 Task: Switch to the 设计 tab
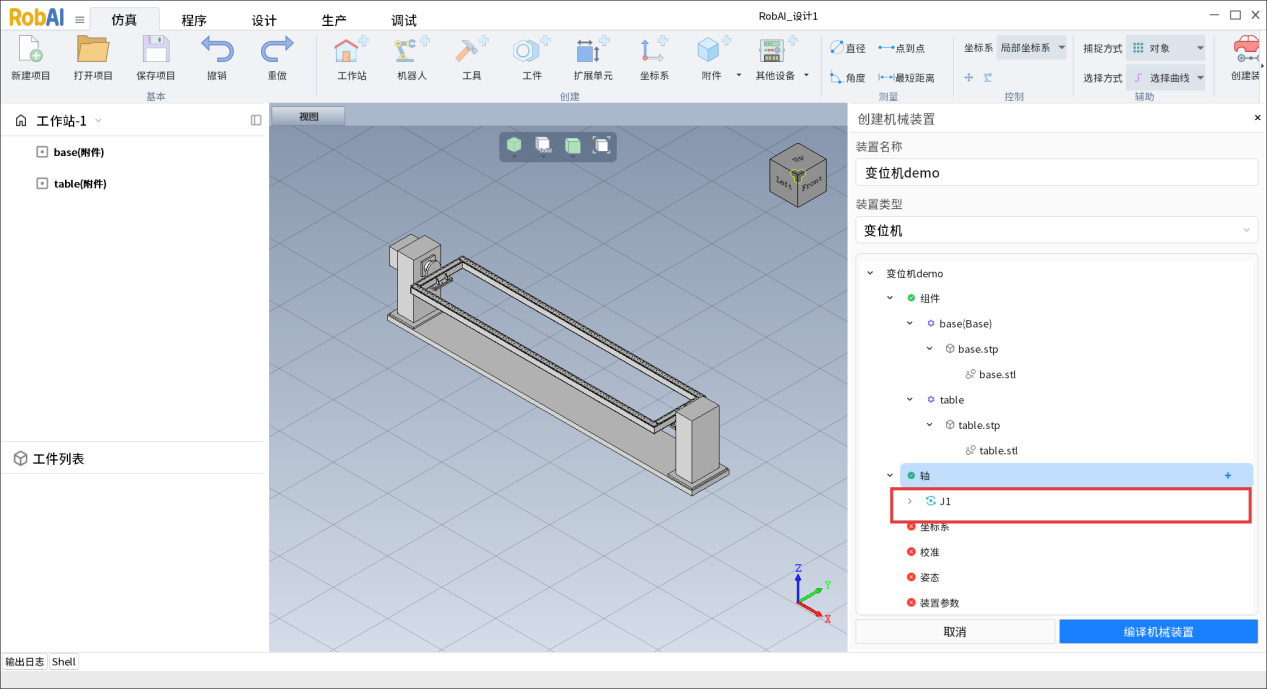pos(264,20)
